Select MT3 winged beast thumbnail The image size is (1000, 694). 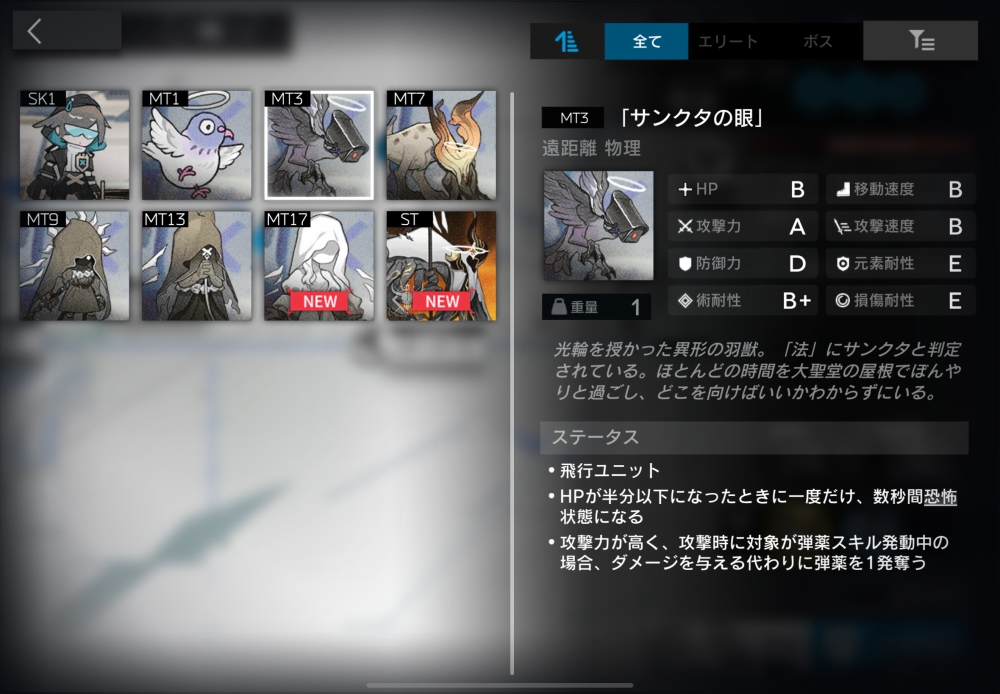click(x=319, y=145)
